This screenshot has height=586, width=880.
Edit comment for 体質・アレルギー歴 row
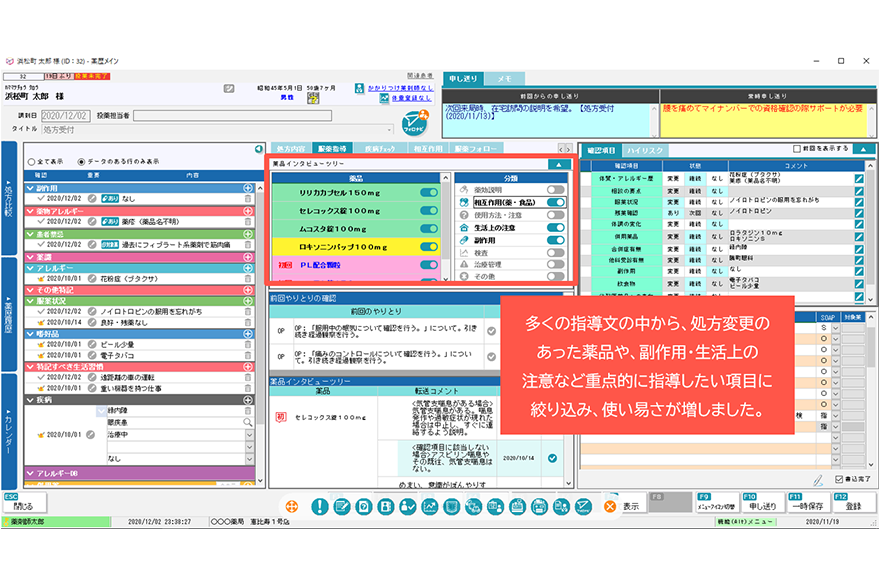(859, 181)
